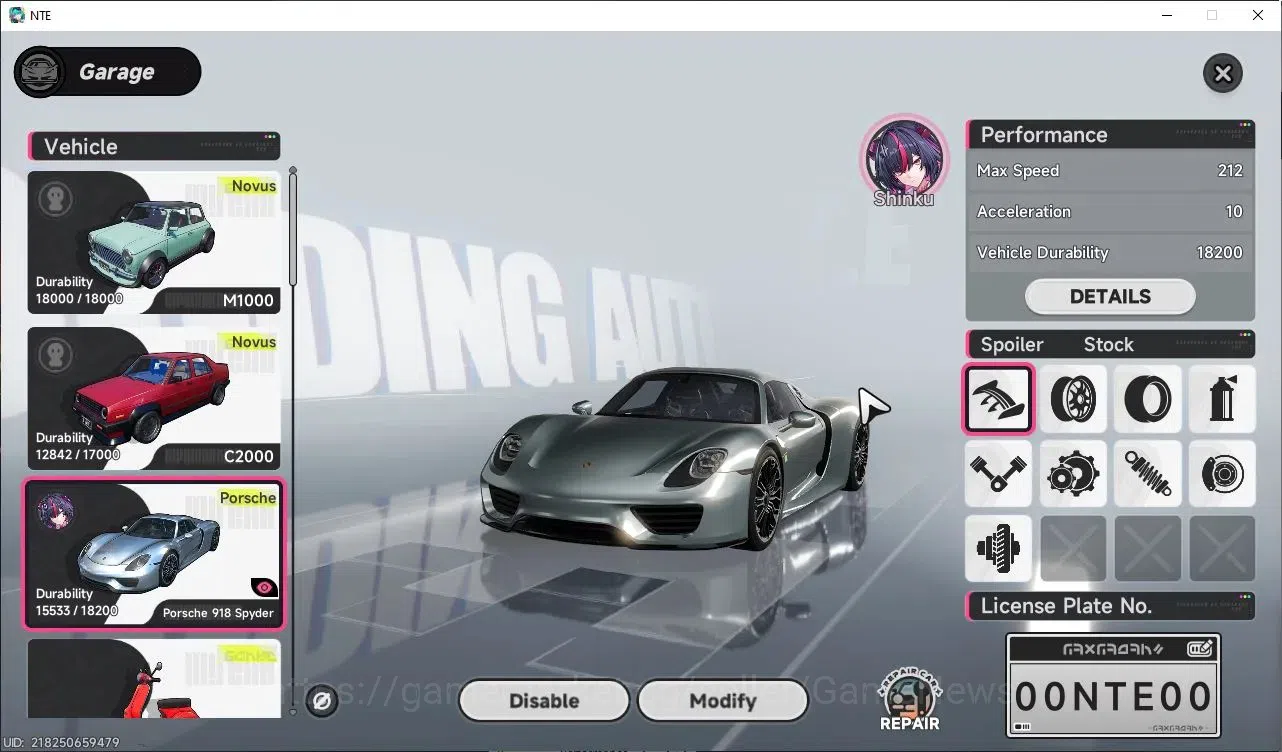
Task: Open vehicle performance DETAILS
Action: coord(1110,296)
